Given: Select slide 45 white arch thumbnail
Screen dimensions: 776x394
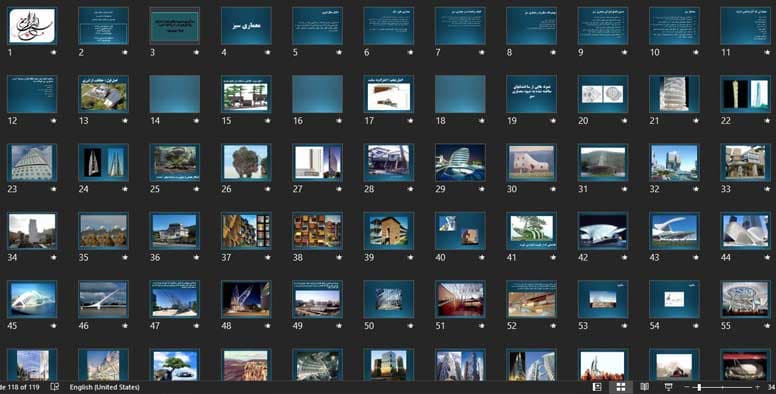Looking at the screenshot, I should [32, 299].
